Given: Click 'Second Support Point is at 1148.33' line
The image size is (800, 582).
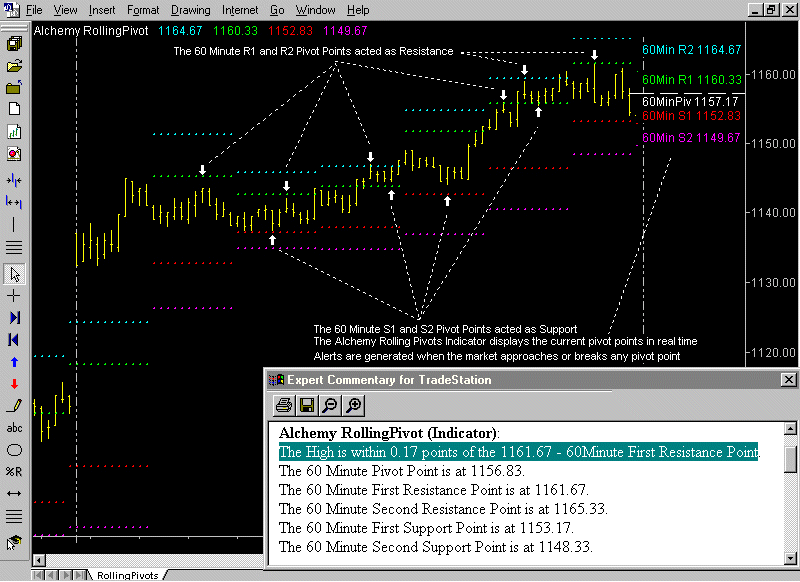Looking at the screenshot, I should (x=435, y=547).
